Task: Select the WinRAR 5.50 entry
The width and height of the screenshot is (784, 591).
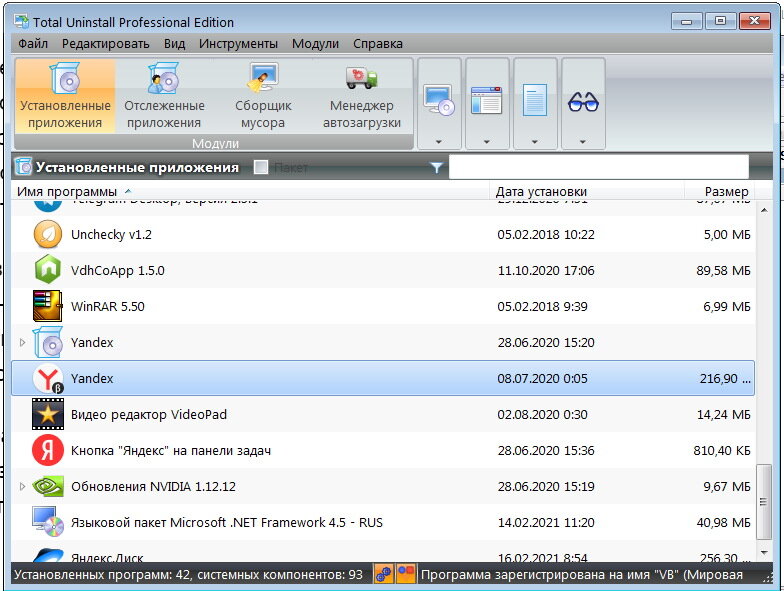Action: coord(108,306)
